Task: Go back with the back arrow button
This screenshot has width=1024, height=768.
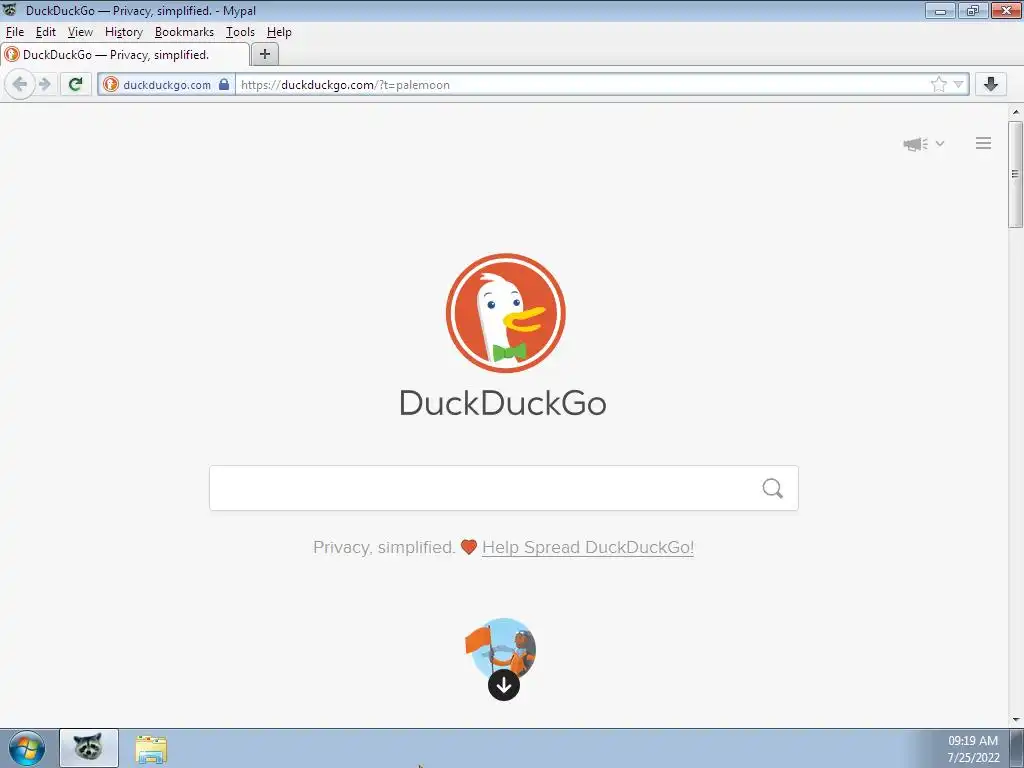Action: [20, 84]
